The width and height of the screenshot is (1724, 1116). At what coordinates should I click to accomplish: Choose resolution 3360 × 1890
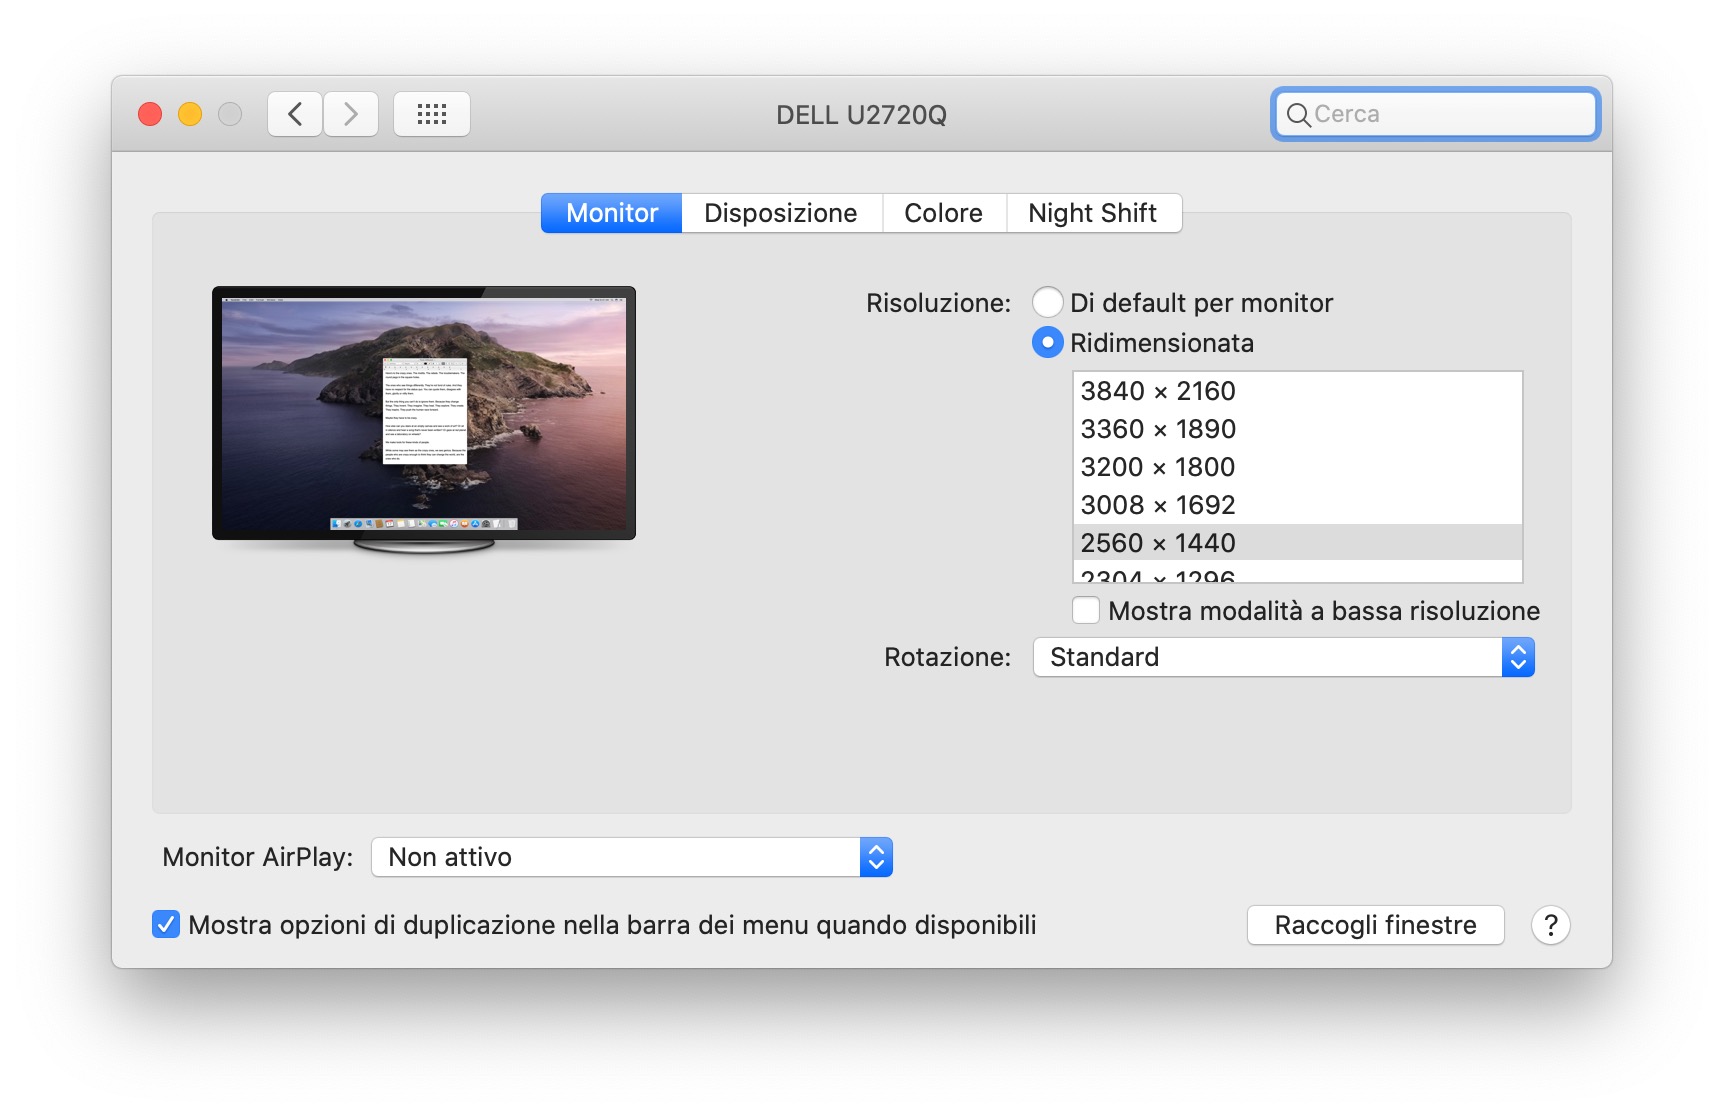pos(1298,429)
